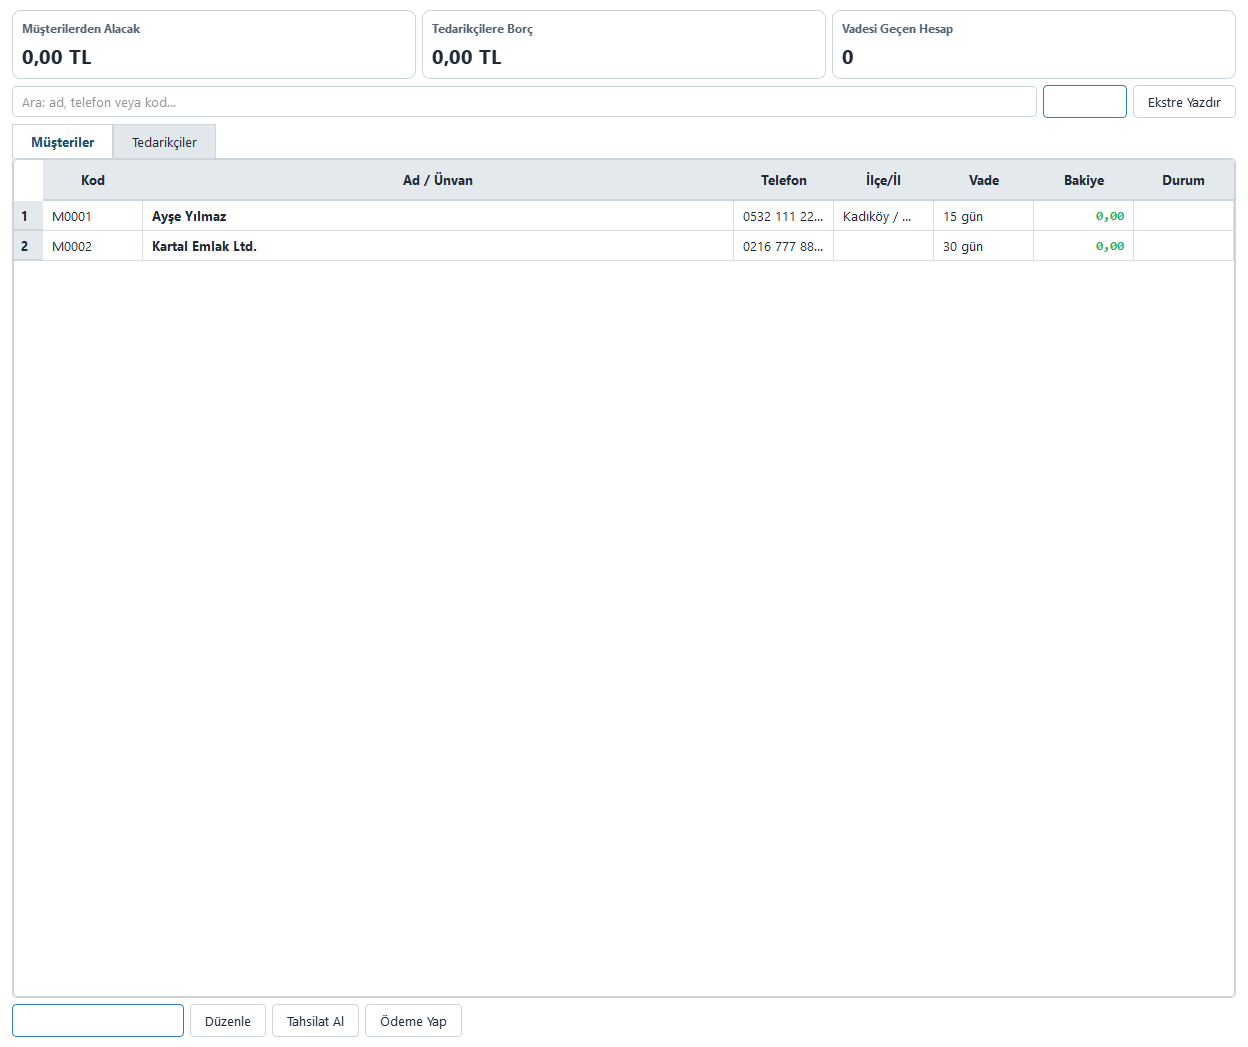Click the unlabeled button beside Ekstre Yazdır
This screenshot has height=1047, width=1248.
1085,102
